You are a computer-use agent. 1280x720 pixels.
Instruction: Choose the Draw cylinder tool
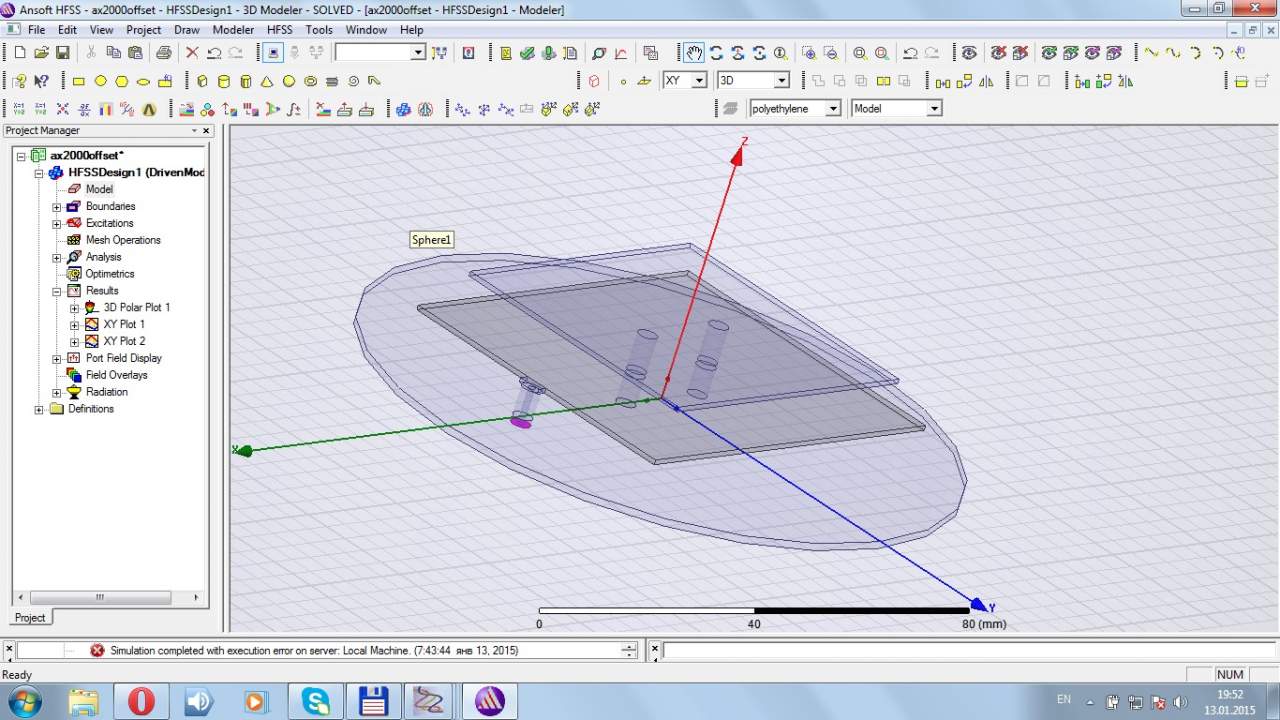224,81
